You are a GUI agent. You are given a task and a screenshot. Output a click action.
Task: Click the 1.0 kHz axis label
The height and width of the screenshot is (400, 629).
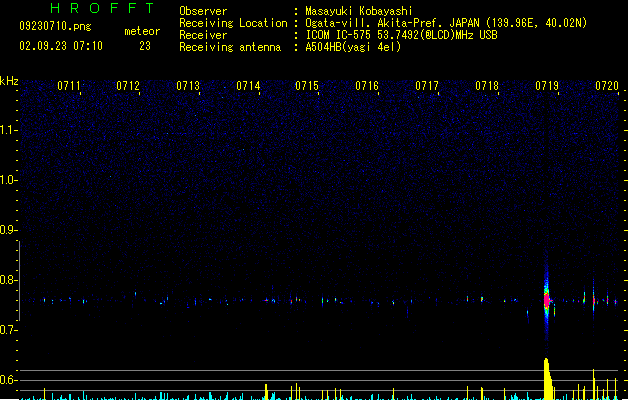click(8, 179)
